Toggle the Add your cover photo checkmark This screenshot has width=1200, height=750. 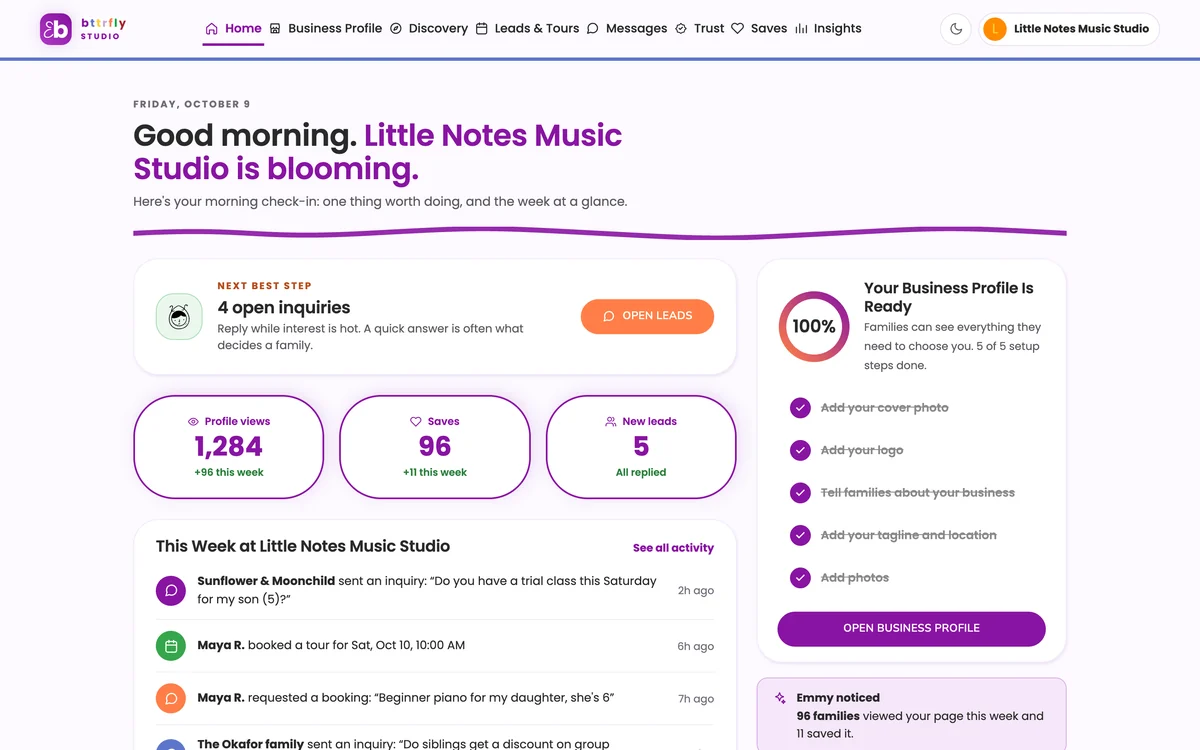pos(800,408)
